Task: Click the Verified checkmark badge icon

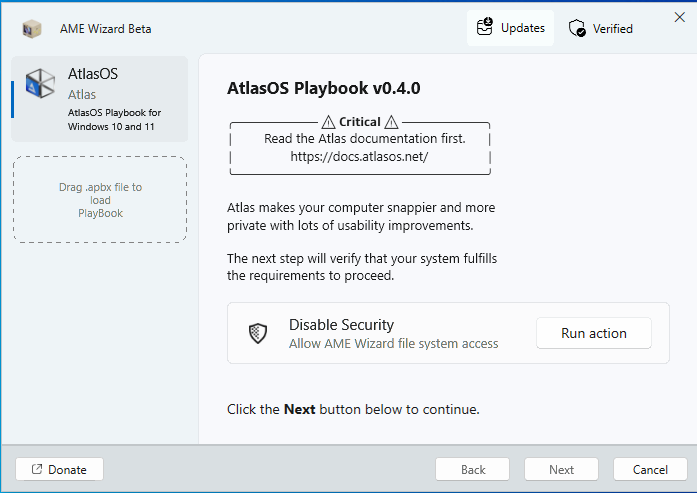Action: point(577,29)
